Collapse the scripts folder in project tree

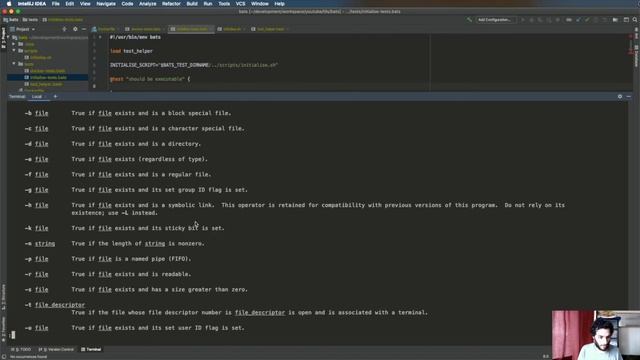point(14,51)
